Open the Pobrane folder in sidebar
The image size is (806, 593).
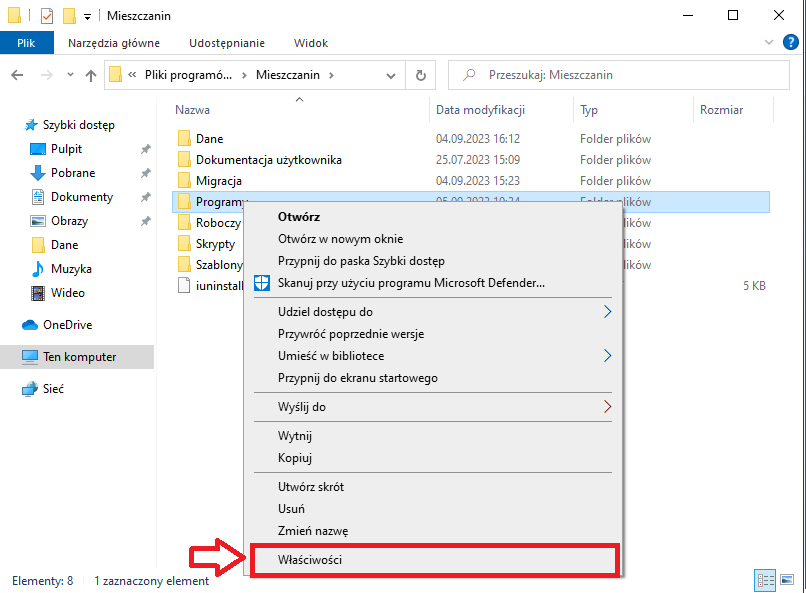[x=73, y=173]
